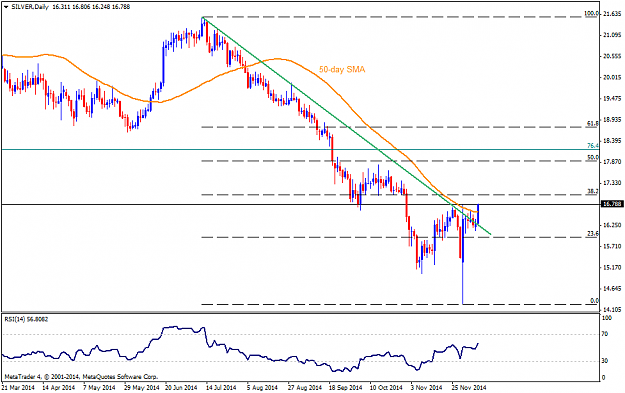Click the 38.2 Fibonacci level label
Screen dimensions: 625x393
click(593, 191)
